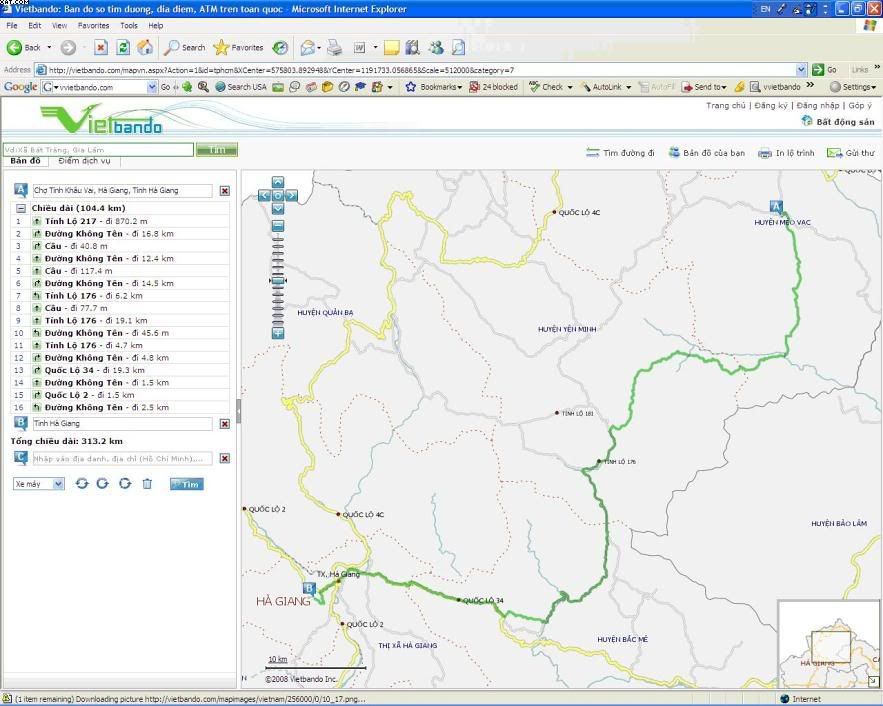This screenshot has width=883, height=706.
Task: Clear point B with its red X
Action: 225,424
